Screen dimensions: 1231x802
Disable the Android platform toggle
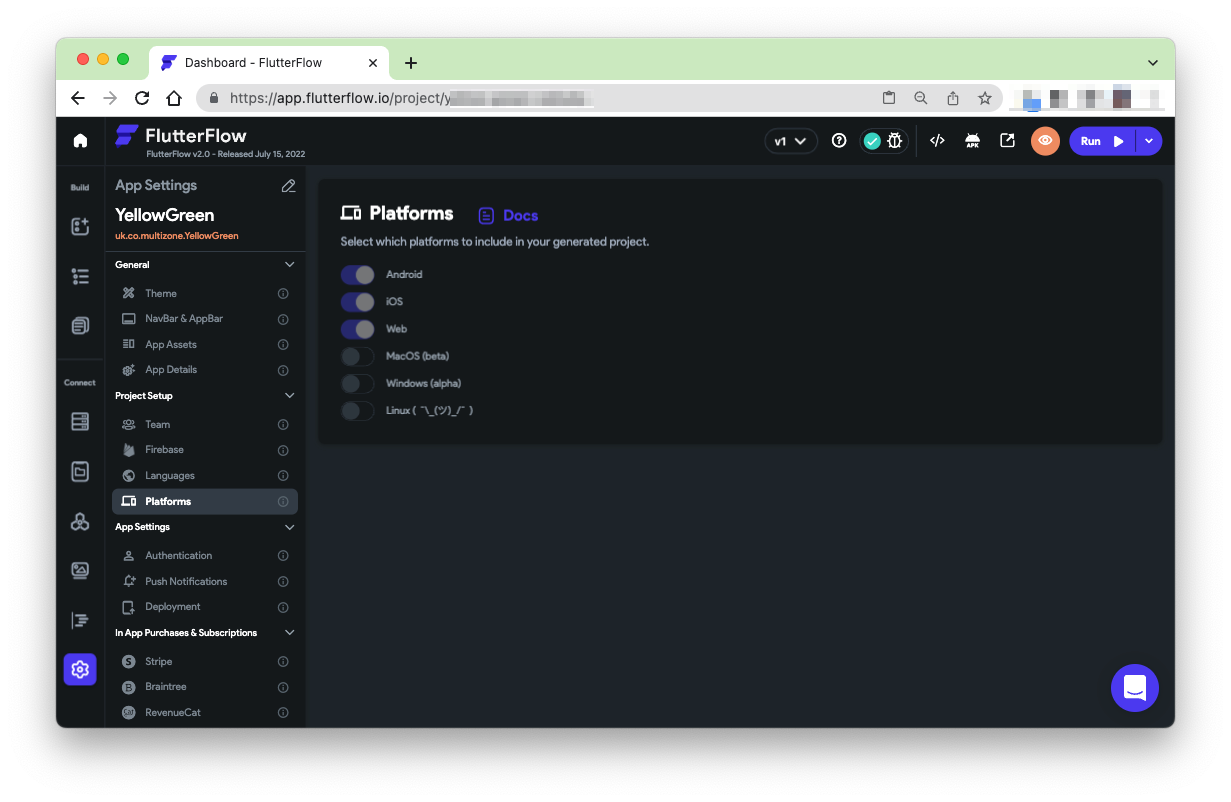point(357,274)
